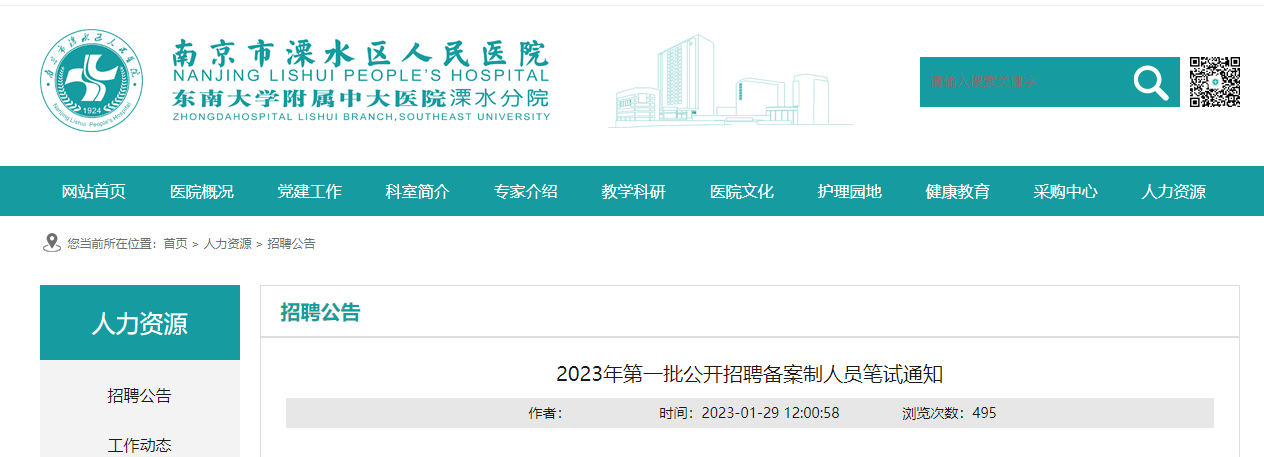Open the 教学科研 menu item
Screen dimensions: 1264x457
click(x=634, y=192)
